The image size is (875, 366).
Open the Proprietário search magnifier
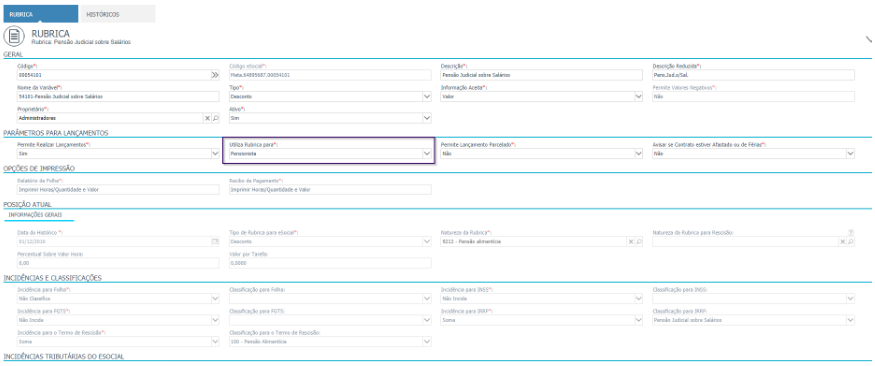tap(215, 118)
